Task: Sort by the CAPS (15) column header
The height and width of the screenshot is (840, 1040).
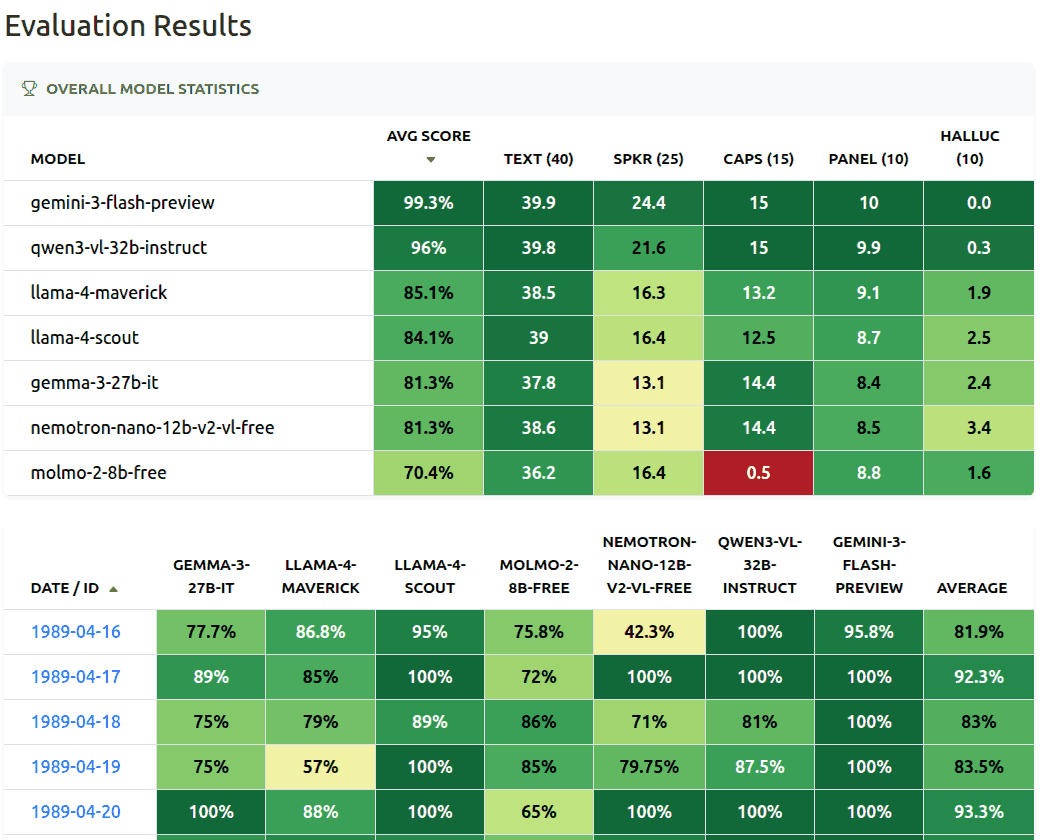Action: 758,159
